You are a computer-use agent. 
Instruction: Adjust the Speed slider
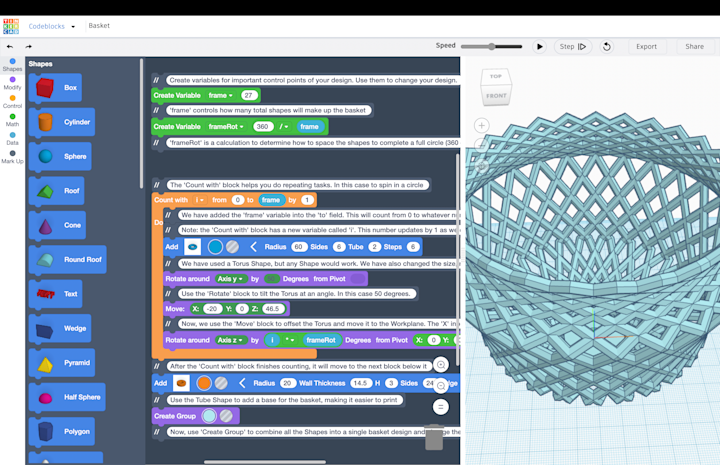(x=492, y=47)
